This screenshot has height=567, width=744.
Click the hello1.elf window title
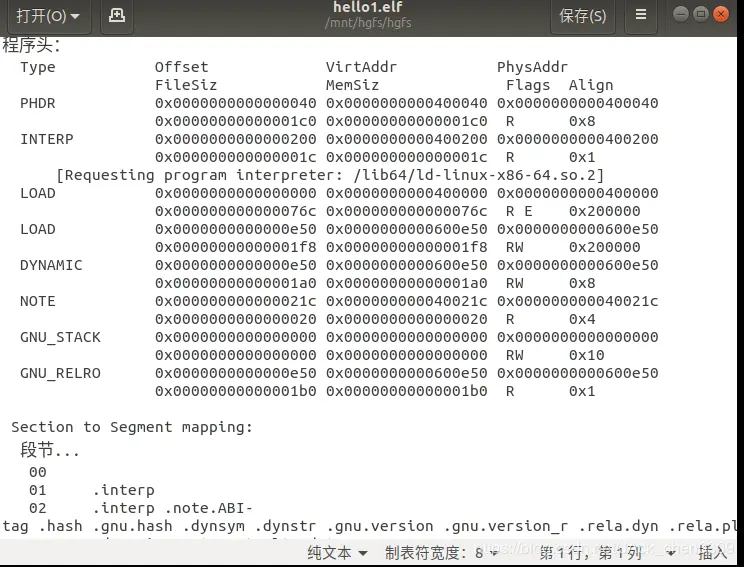368,7
